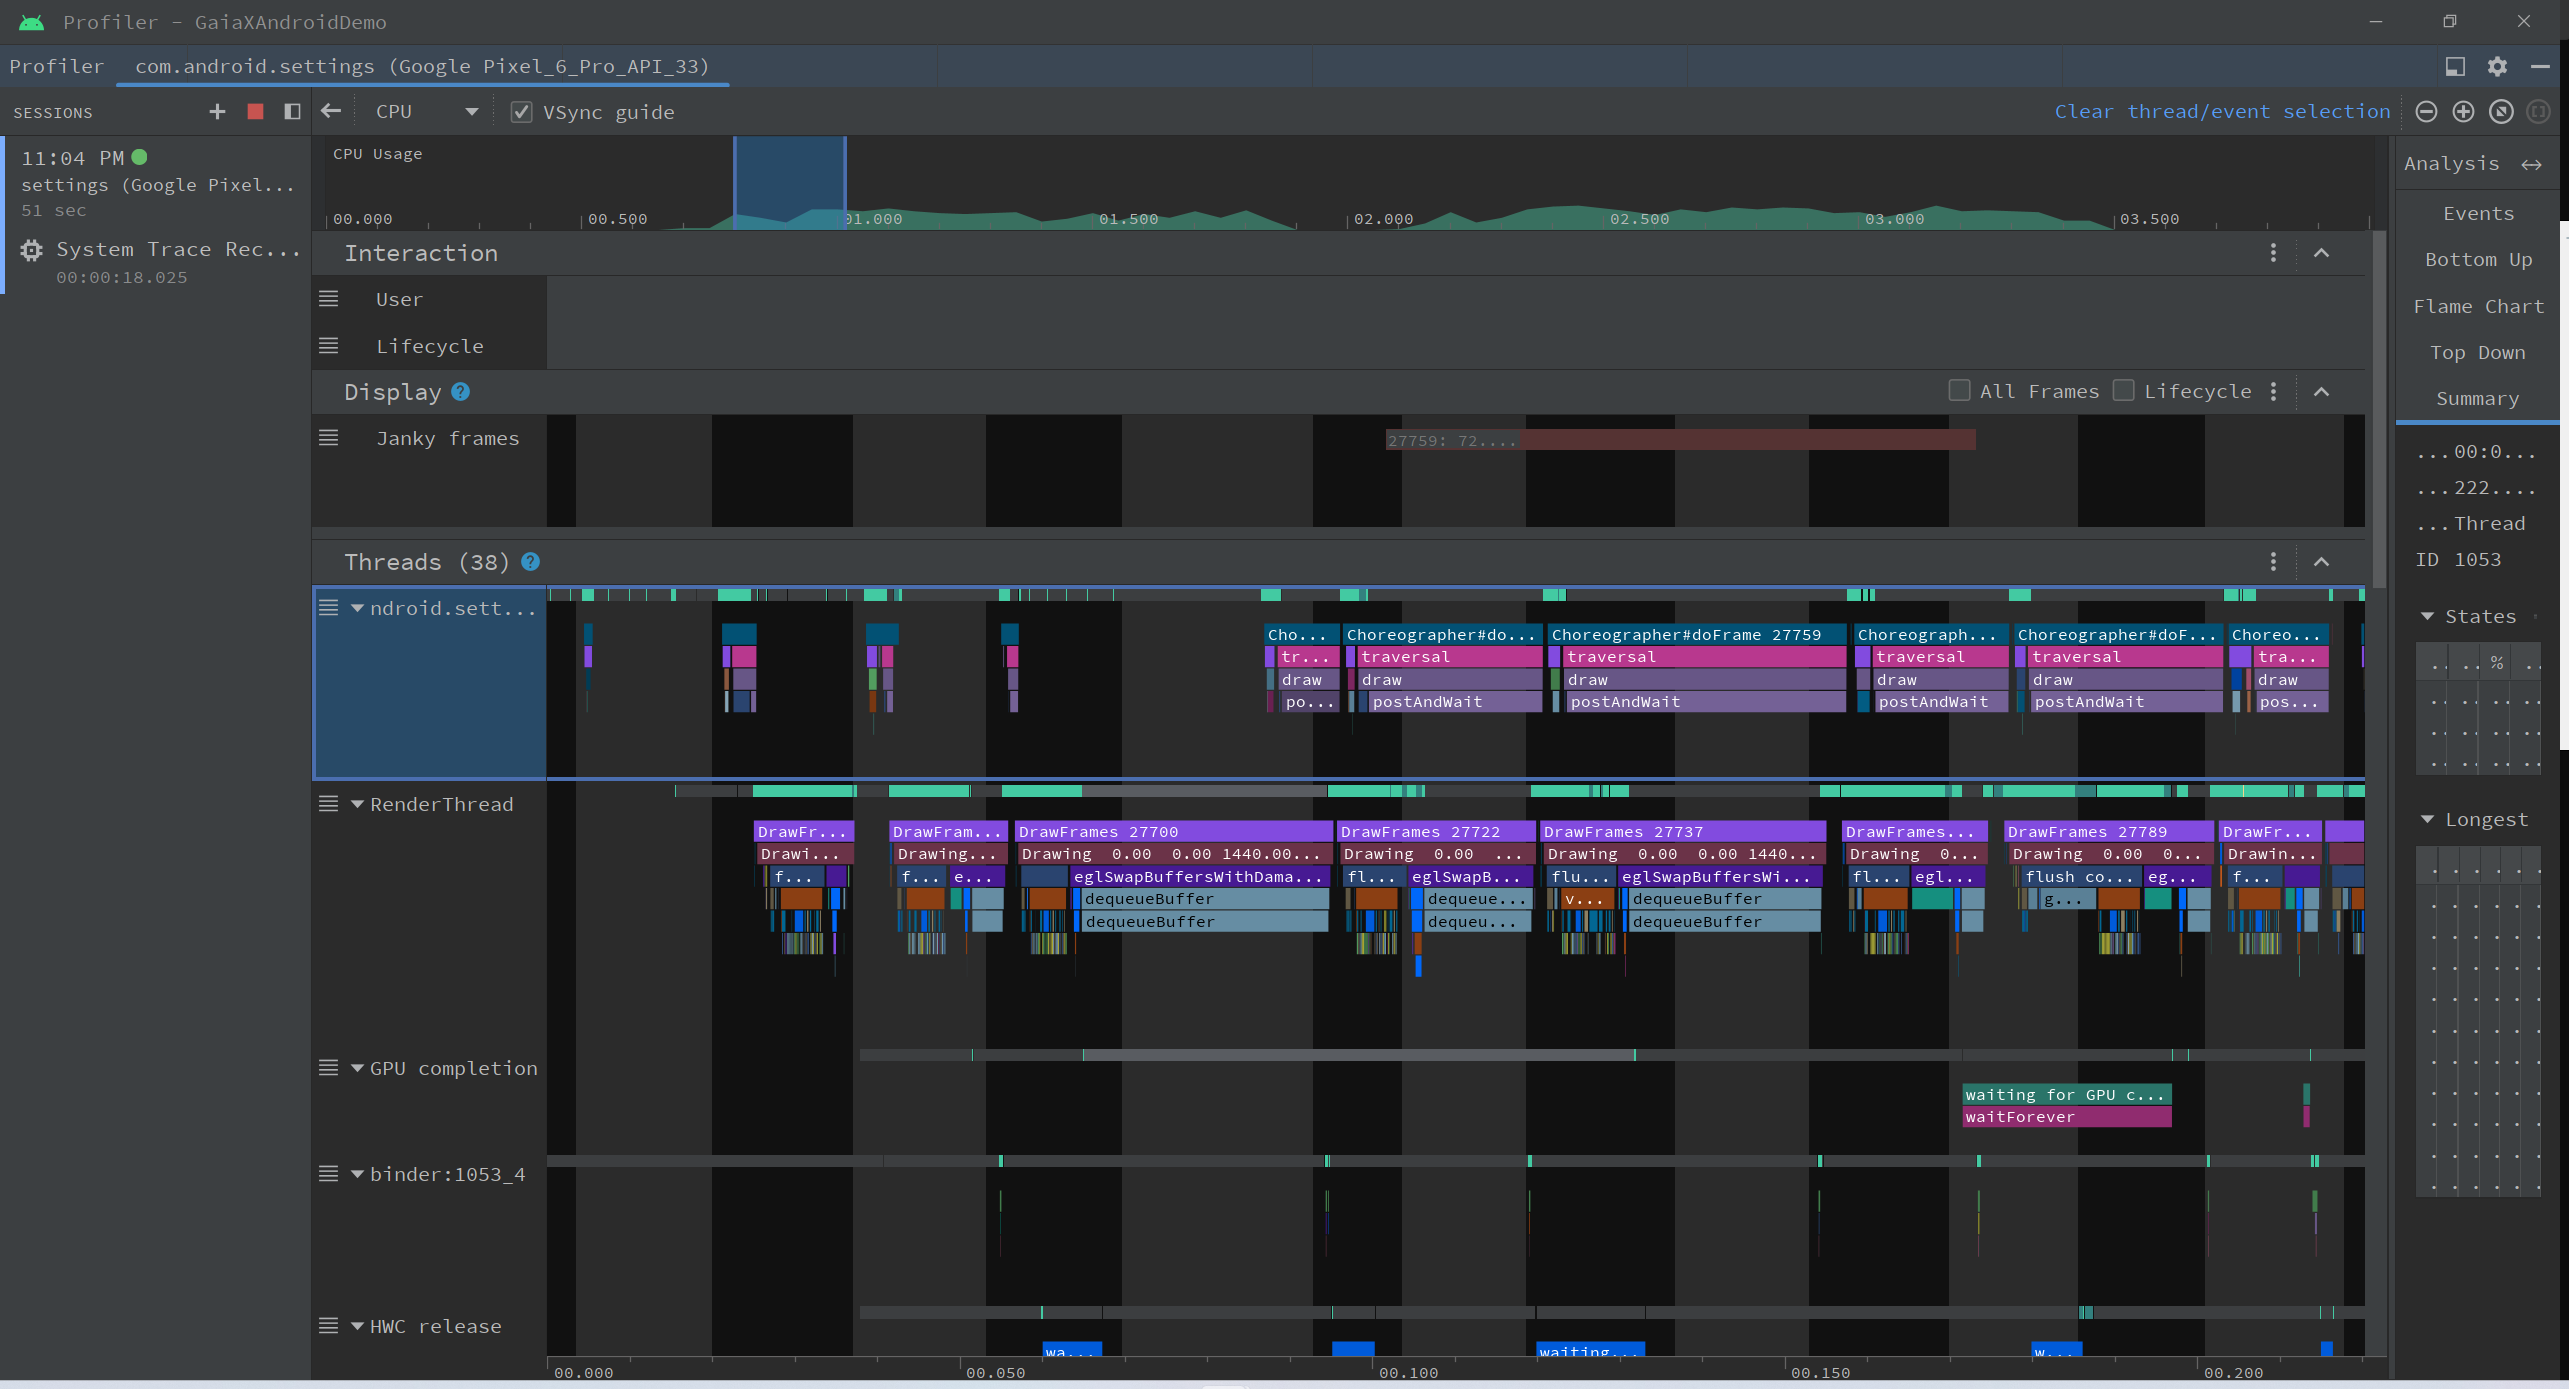The image size is (2569, 1389).
Task: Collapse the Interaction section
Action: click(x=2321, y=253)
